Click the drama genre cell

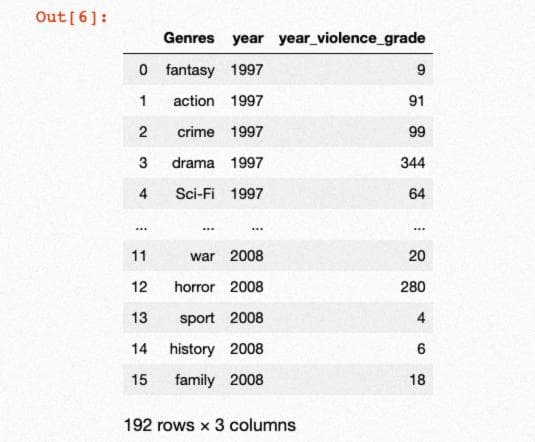pyautogui.click(x=193, y=163)
